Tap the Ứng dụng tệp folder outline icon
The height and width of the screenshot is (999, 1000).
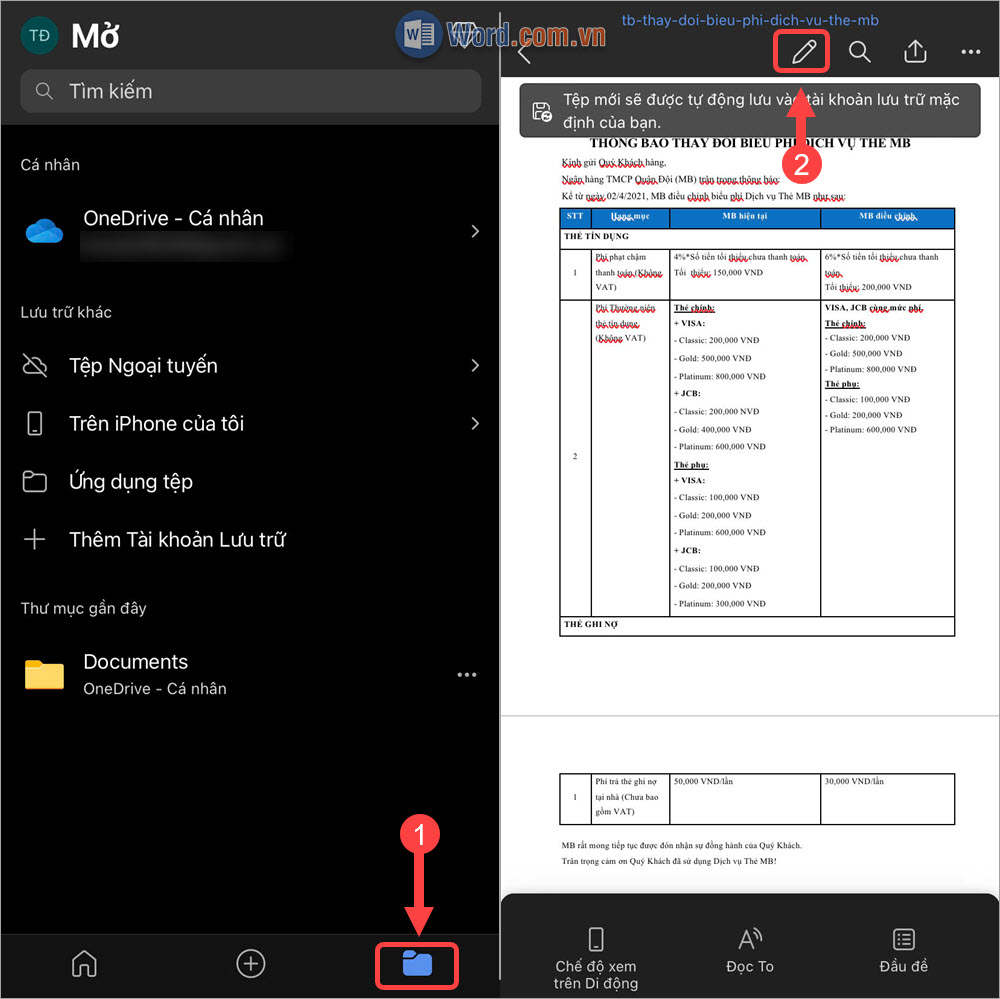[34, 482]
